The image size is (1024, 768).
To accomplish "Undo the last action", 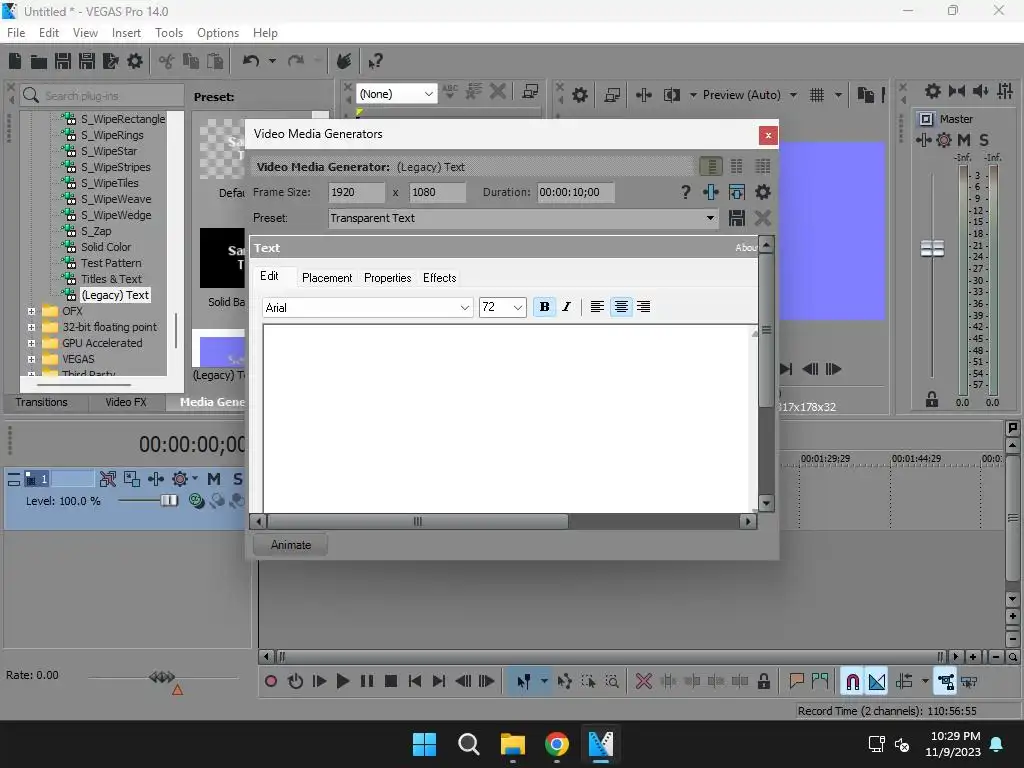I will pyautogui.click(x=251, y=61).
